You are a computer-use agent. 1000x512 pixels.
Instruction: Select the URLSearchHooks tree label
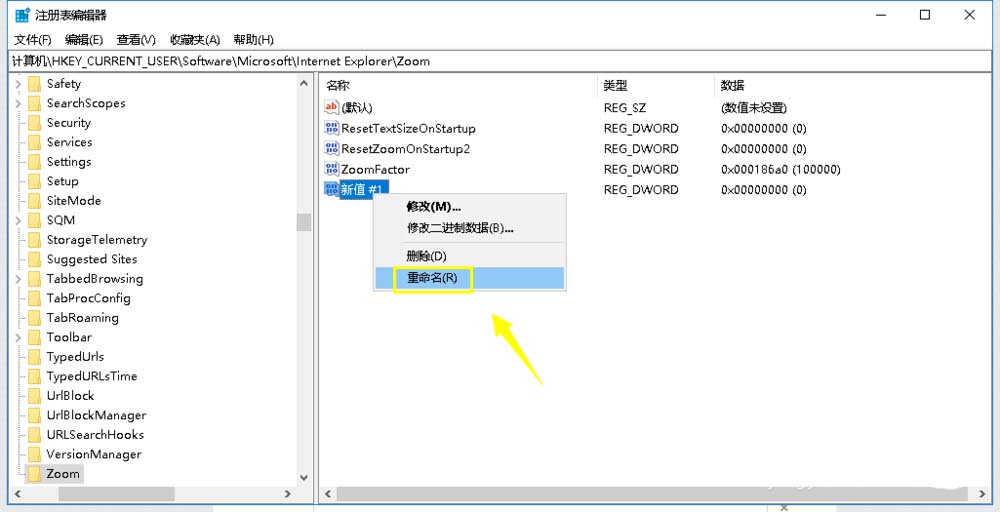coord(95,435)
